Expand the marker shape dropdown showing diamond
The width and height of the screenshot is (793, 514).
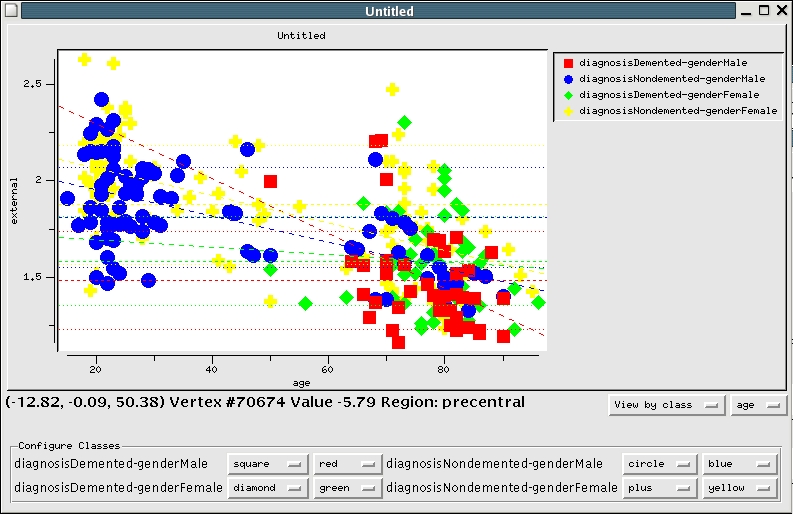pyautogui.click(x=267, y=488)
